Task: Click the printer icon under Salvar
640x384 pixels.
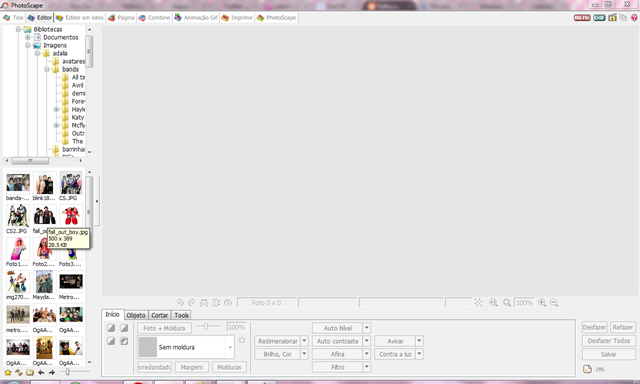Action: pos(600,369)
